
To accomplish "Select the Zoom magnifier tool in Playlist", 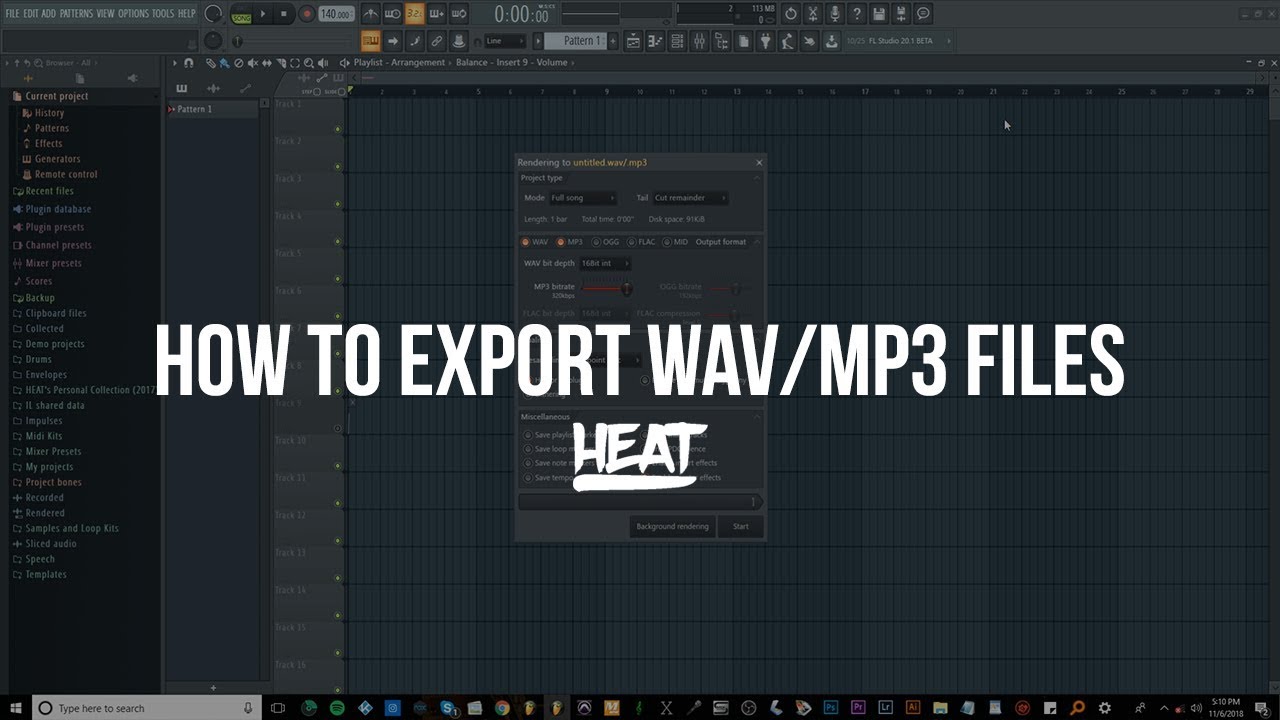I will coord(309,63).
